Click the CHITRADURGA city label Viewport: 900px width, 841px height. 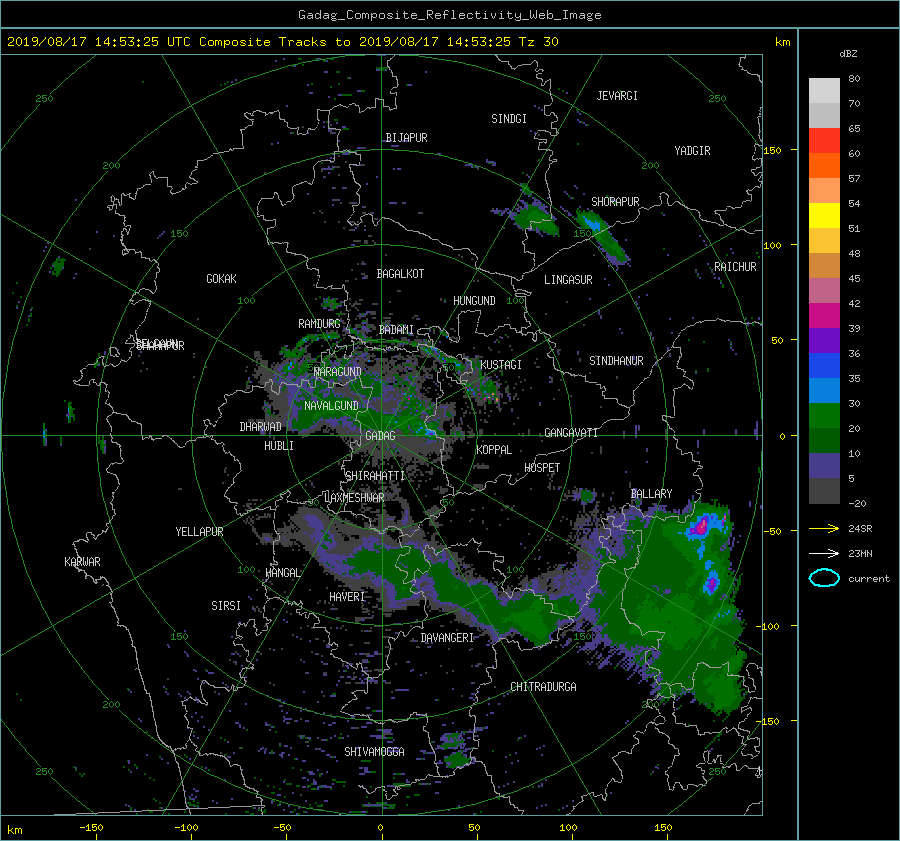click(543, 687)
